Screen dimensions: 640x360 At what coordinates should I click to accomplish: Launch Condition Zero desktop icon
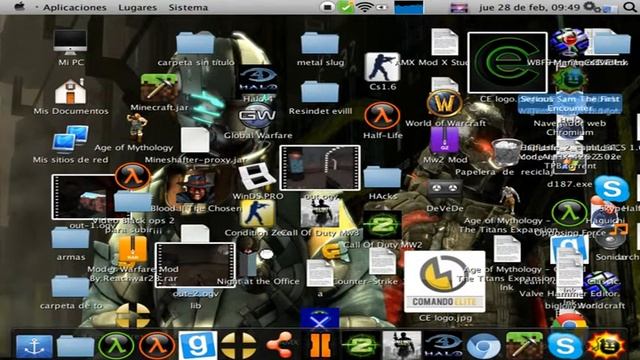click(257, 213)
